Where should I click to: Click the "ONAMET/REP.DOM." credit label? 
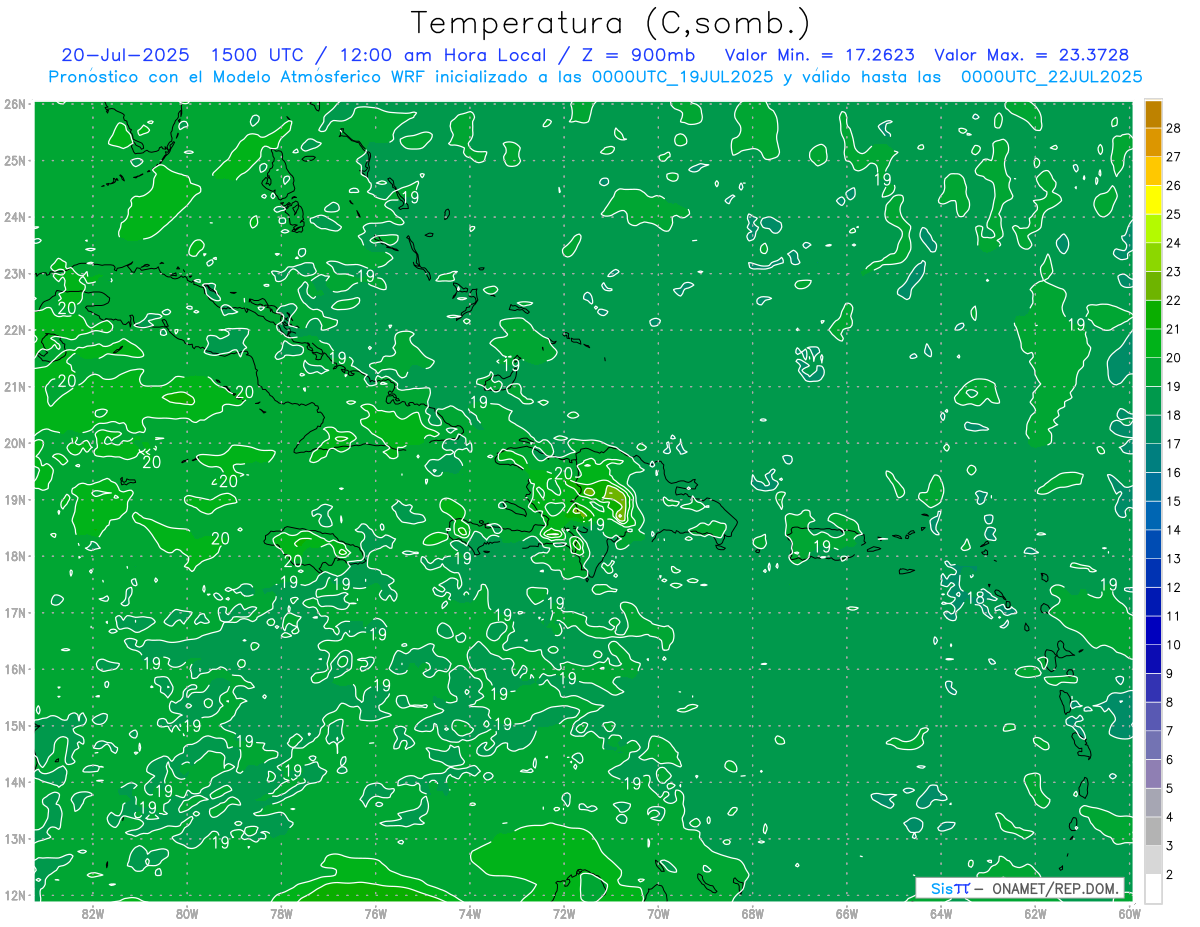(1056, 888)
